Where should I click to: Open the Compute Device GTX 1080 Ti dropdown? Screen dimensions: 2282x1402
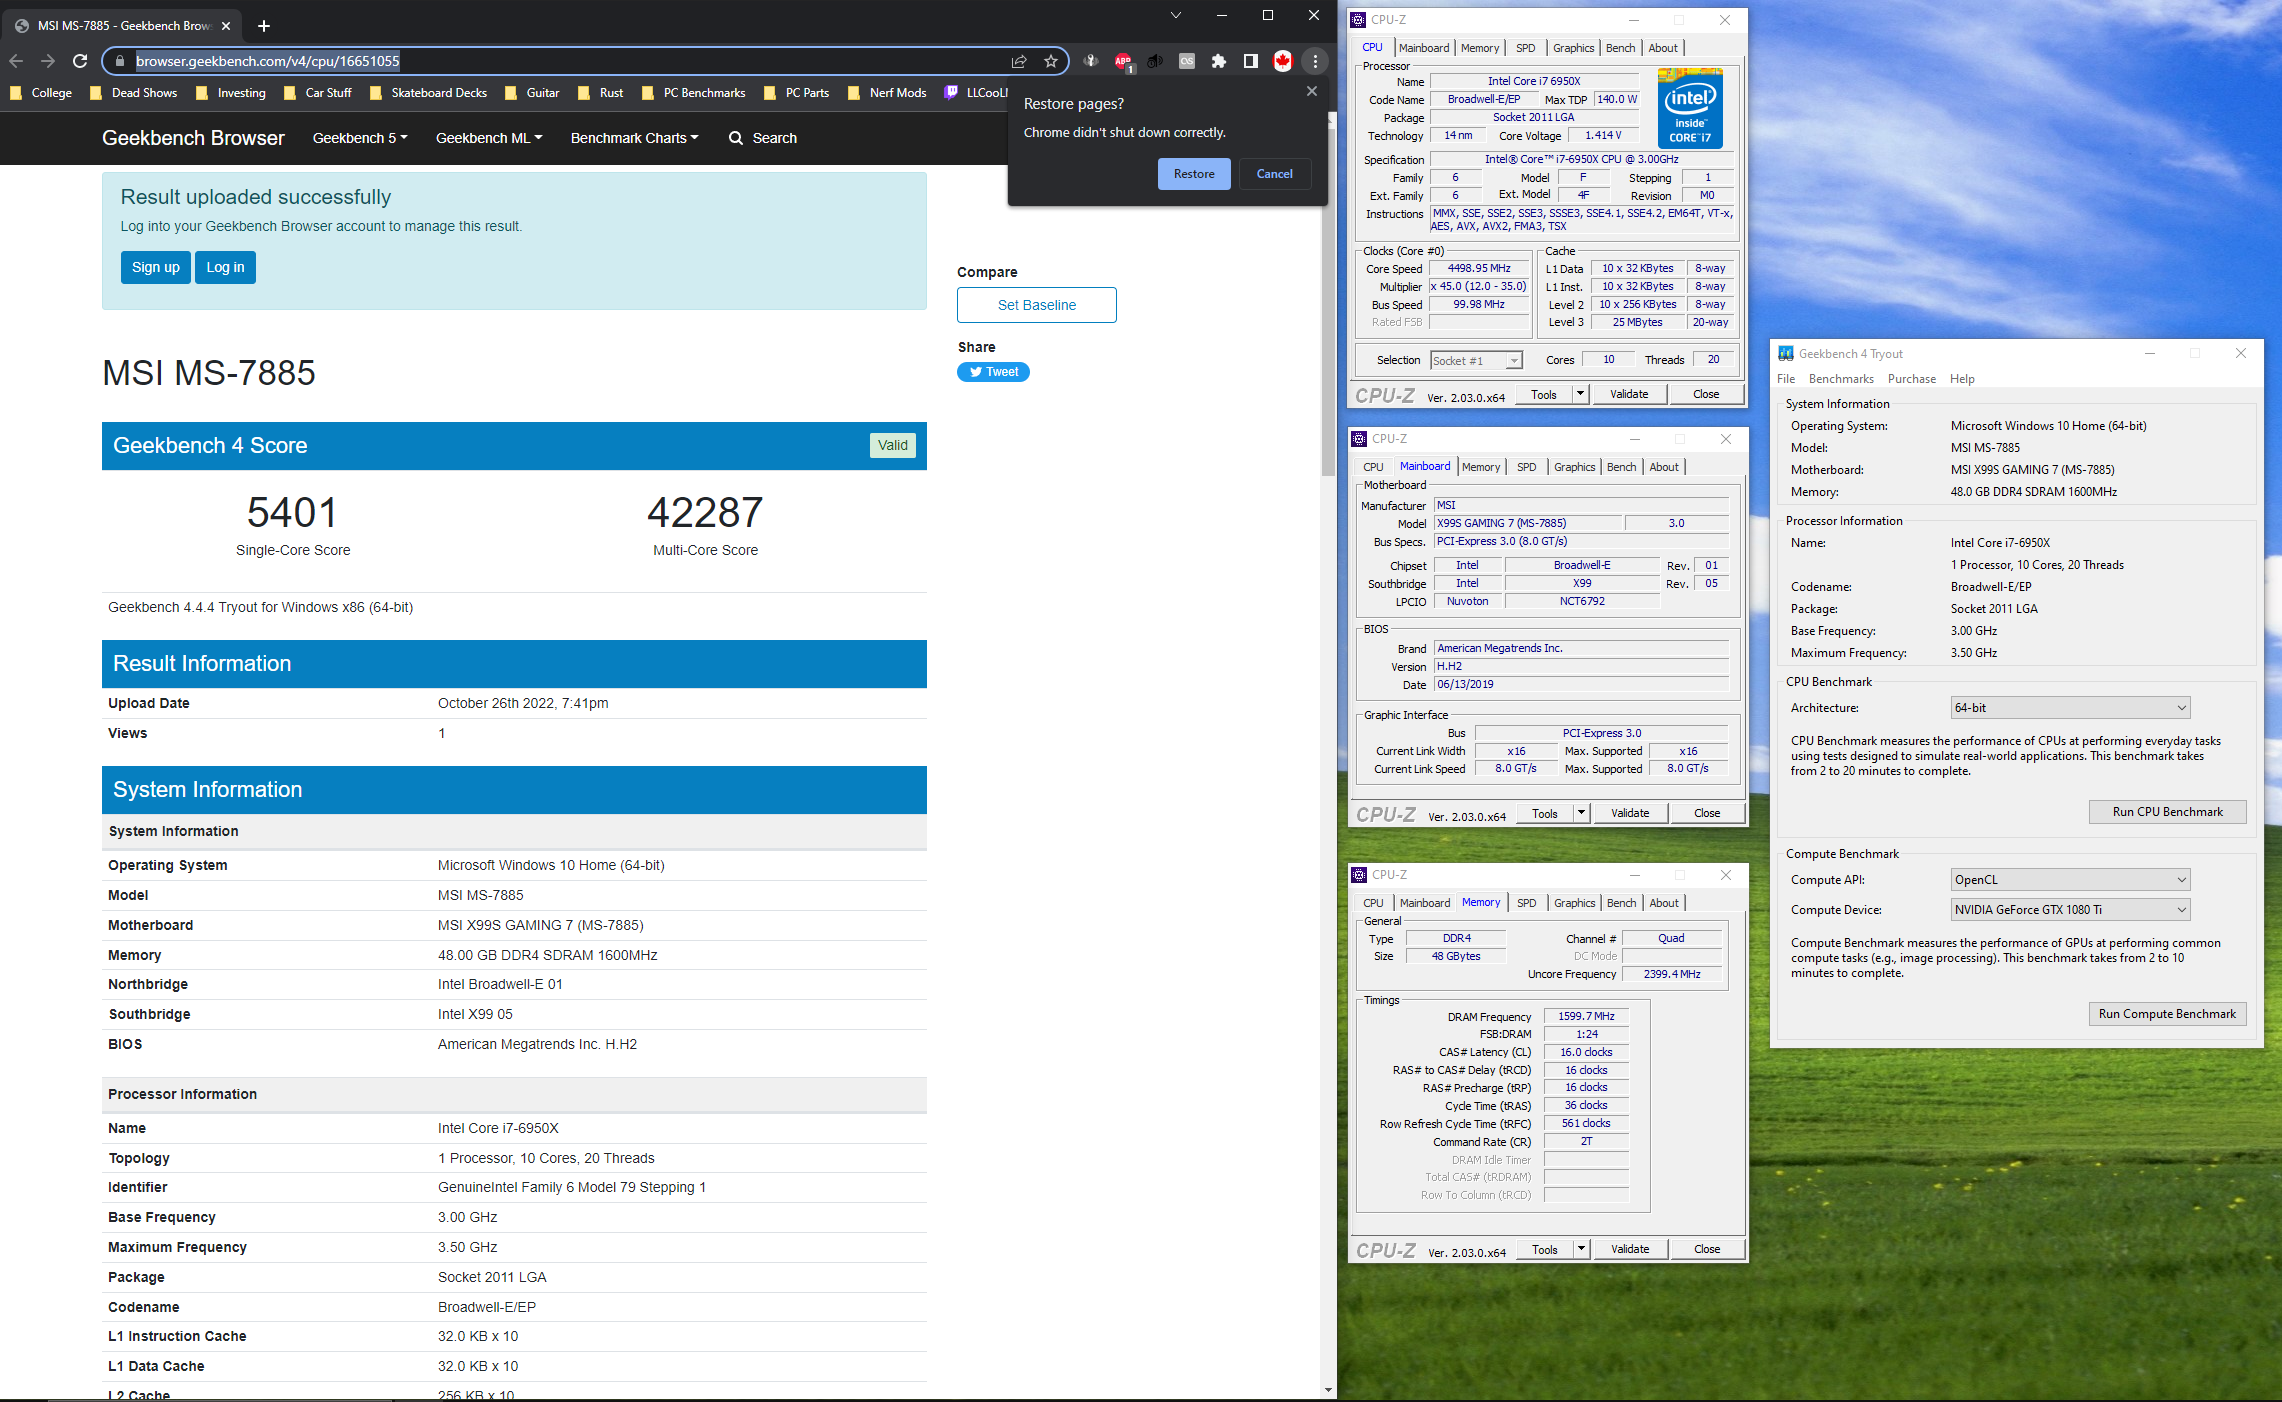[x=2070, y=910]
